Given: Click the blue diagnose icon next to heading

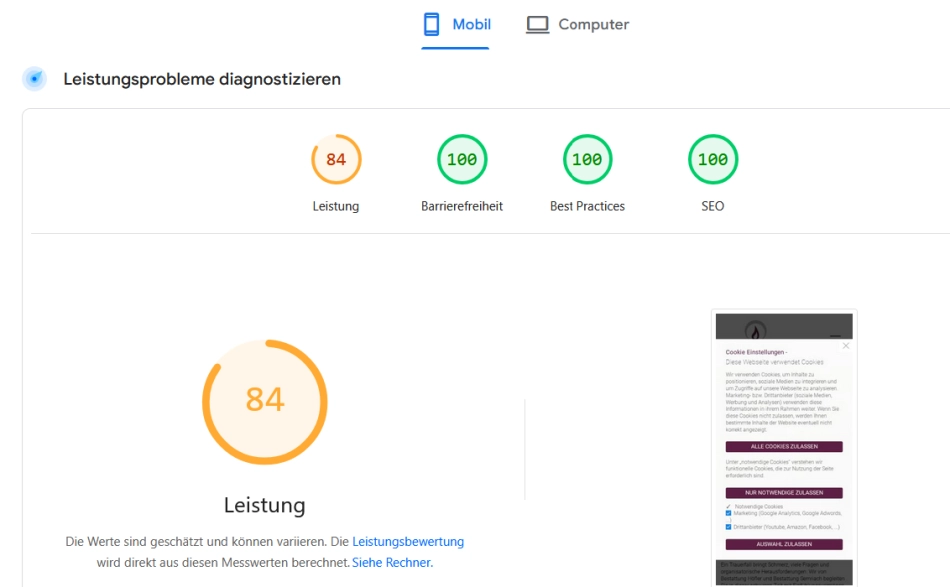Looking at the screenshot, I should pyautogui.click(x=35, y=79).
